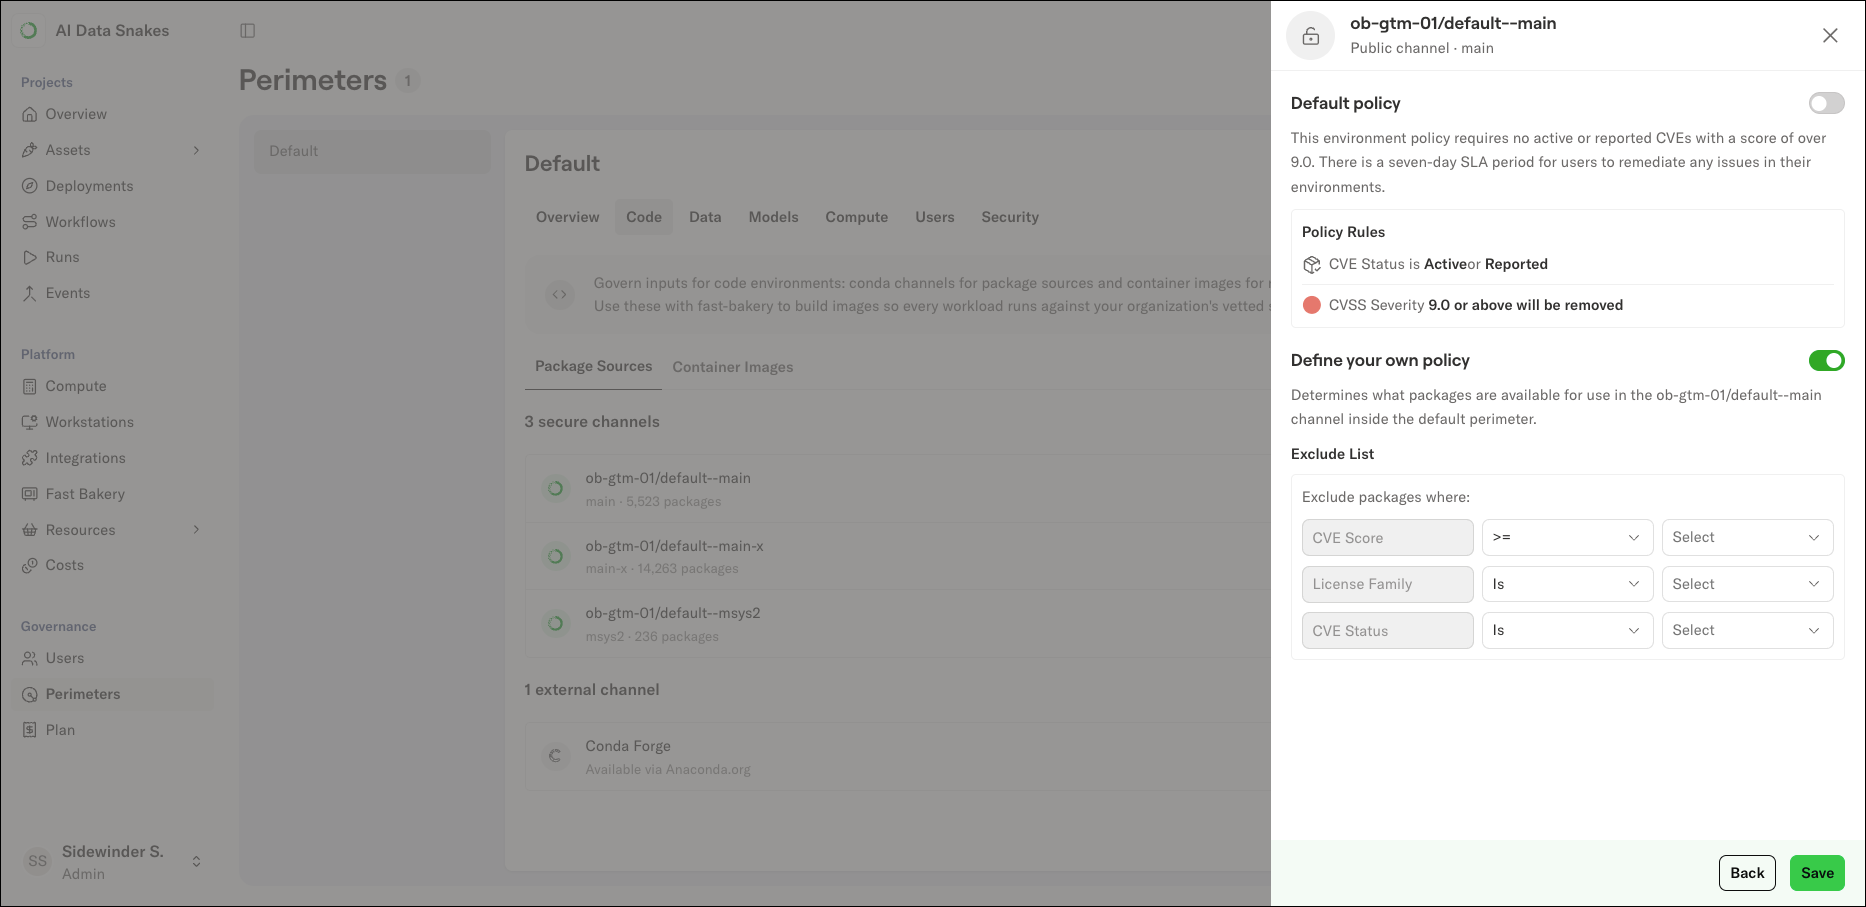This screenshot has width=1866, height=907.
Task: Click the Fast Bakery icon
Action: click(x=30, y=494)
